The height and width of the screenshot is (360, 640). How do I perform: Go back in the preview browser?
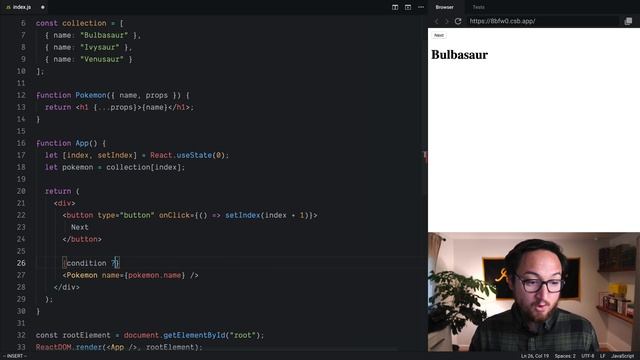coord(436,21)
